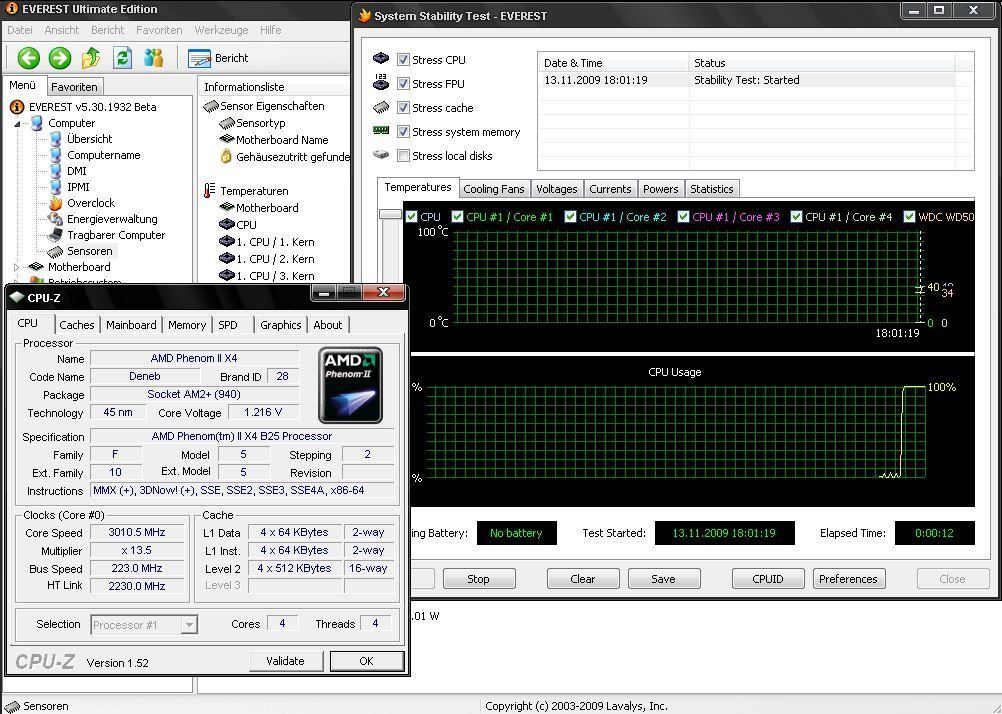Image resolution: width=1002 pixels, height=714 pixels.
Task: Click the Clear button
Action: click(583, 578)
